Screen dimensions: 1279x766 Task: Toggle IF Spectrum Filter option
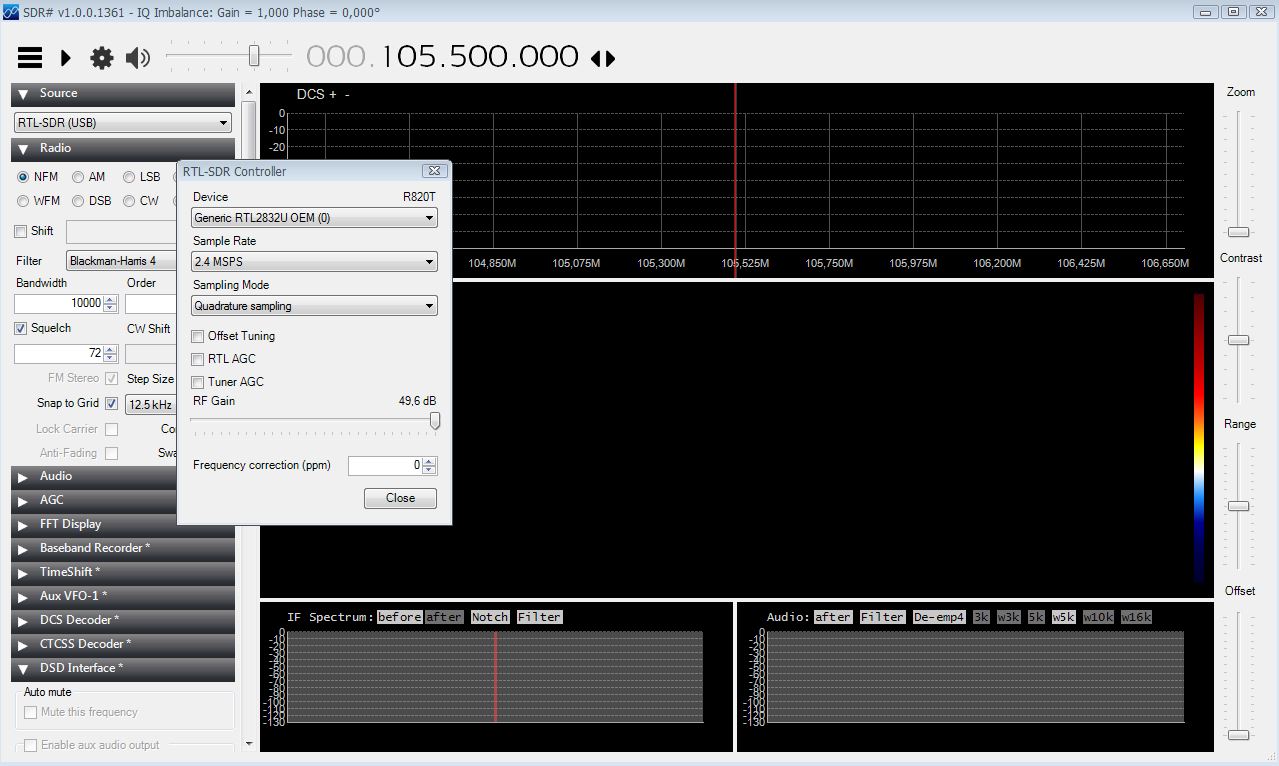pos(540,617)
